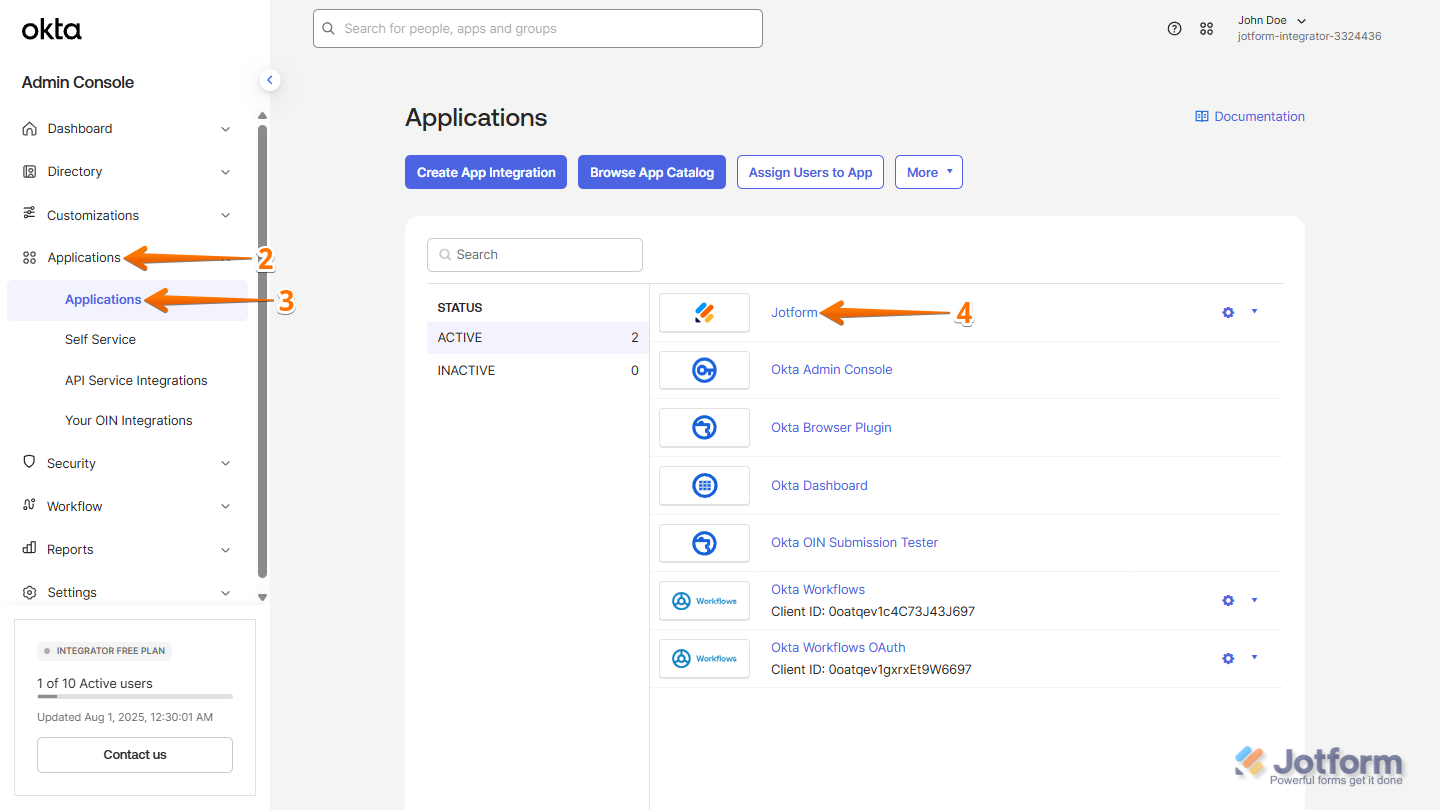Image resolution: width=1440 pixels, height=810 pixels.
Task: Select Applications submenu item
Action: click(127, 300)
